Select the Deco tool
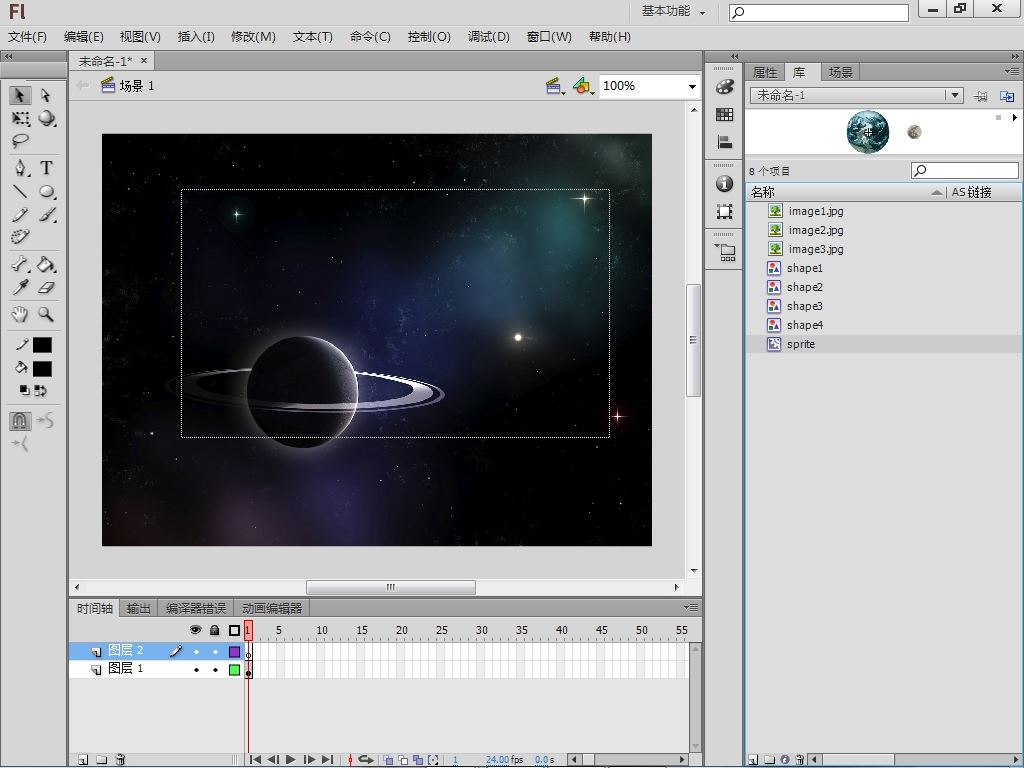 point(20,236)
